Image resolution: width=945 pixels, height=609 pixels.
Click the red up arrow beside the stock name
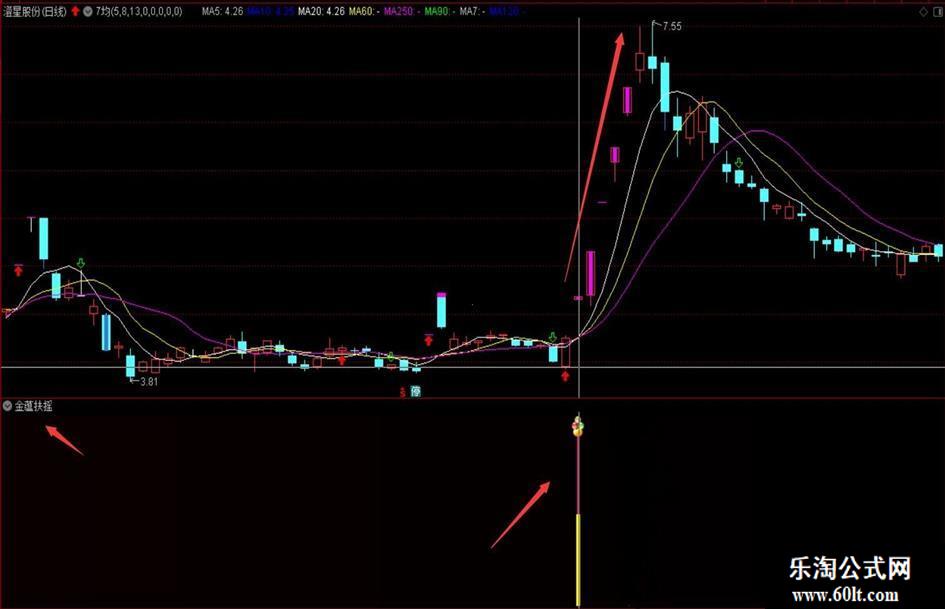75,11
